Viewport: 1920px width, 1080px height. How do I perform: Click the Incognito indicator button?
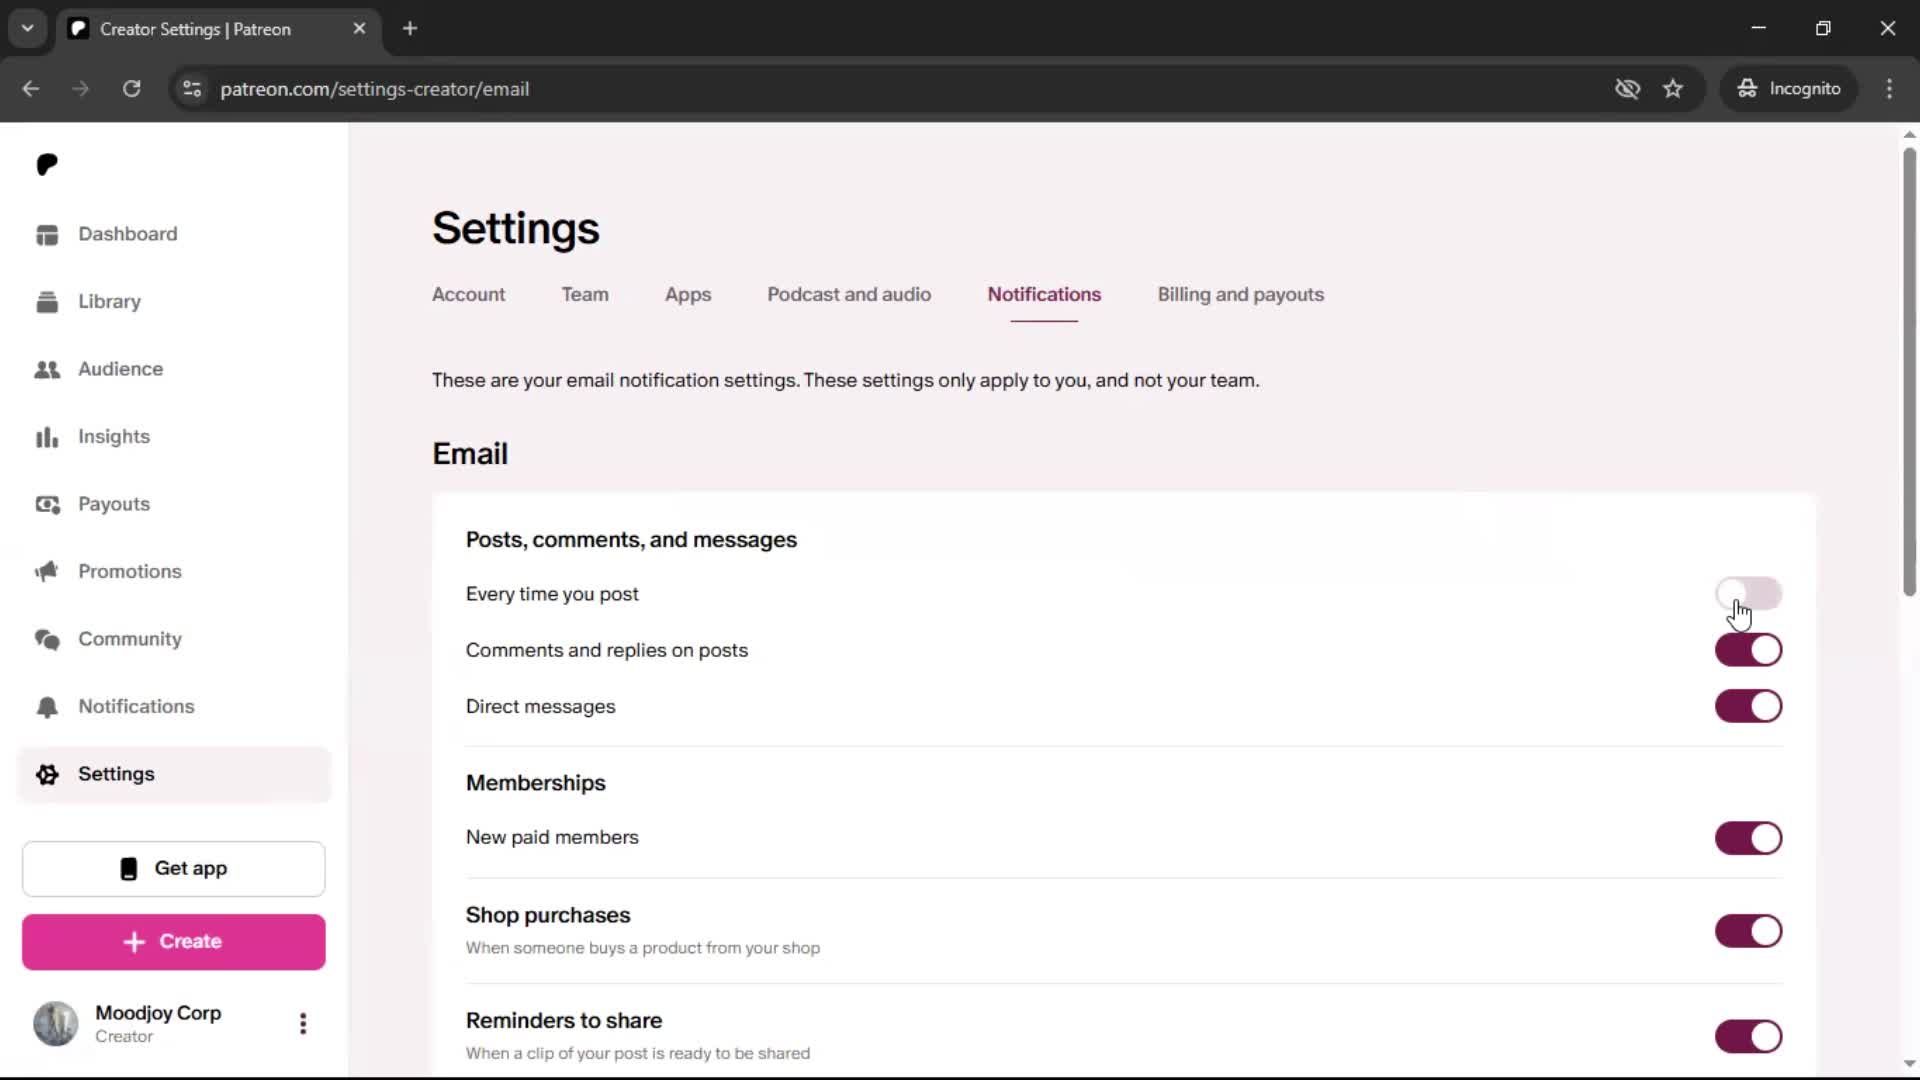pyautogui.click(x=1789, y=88)
